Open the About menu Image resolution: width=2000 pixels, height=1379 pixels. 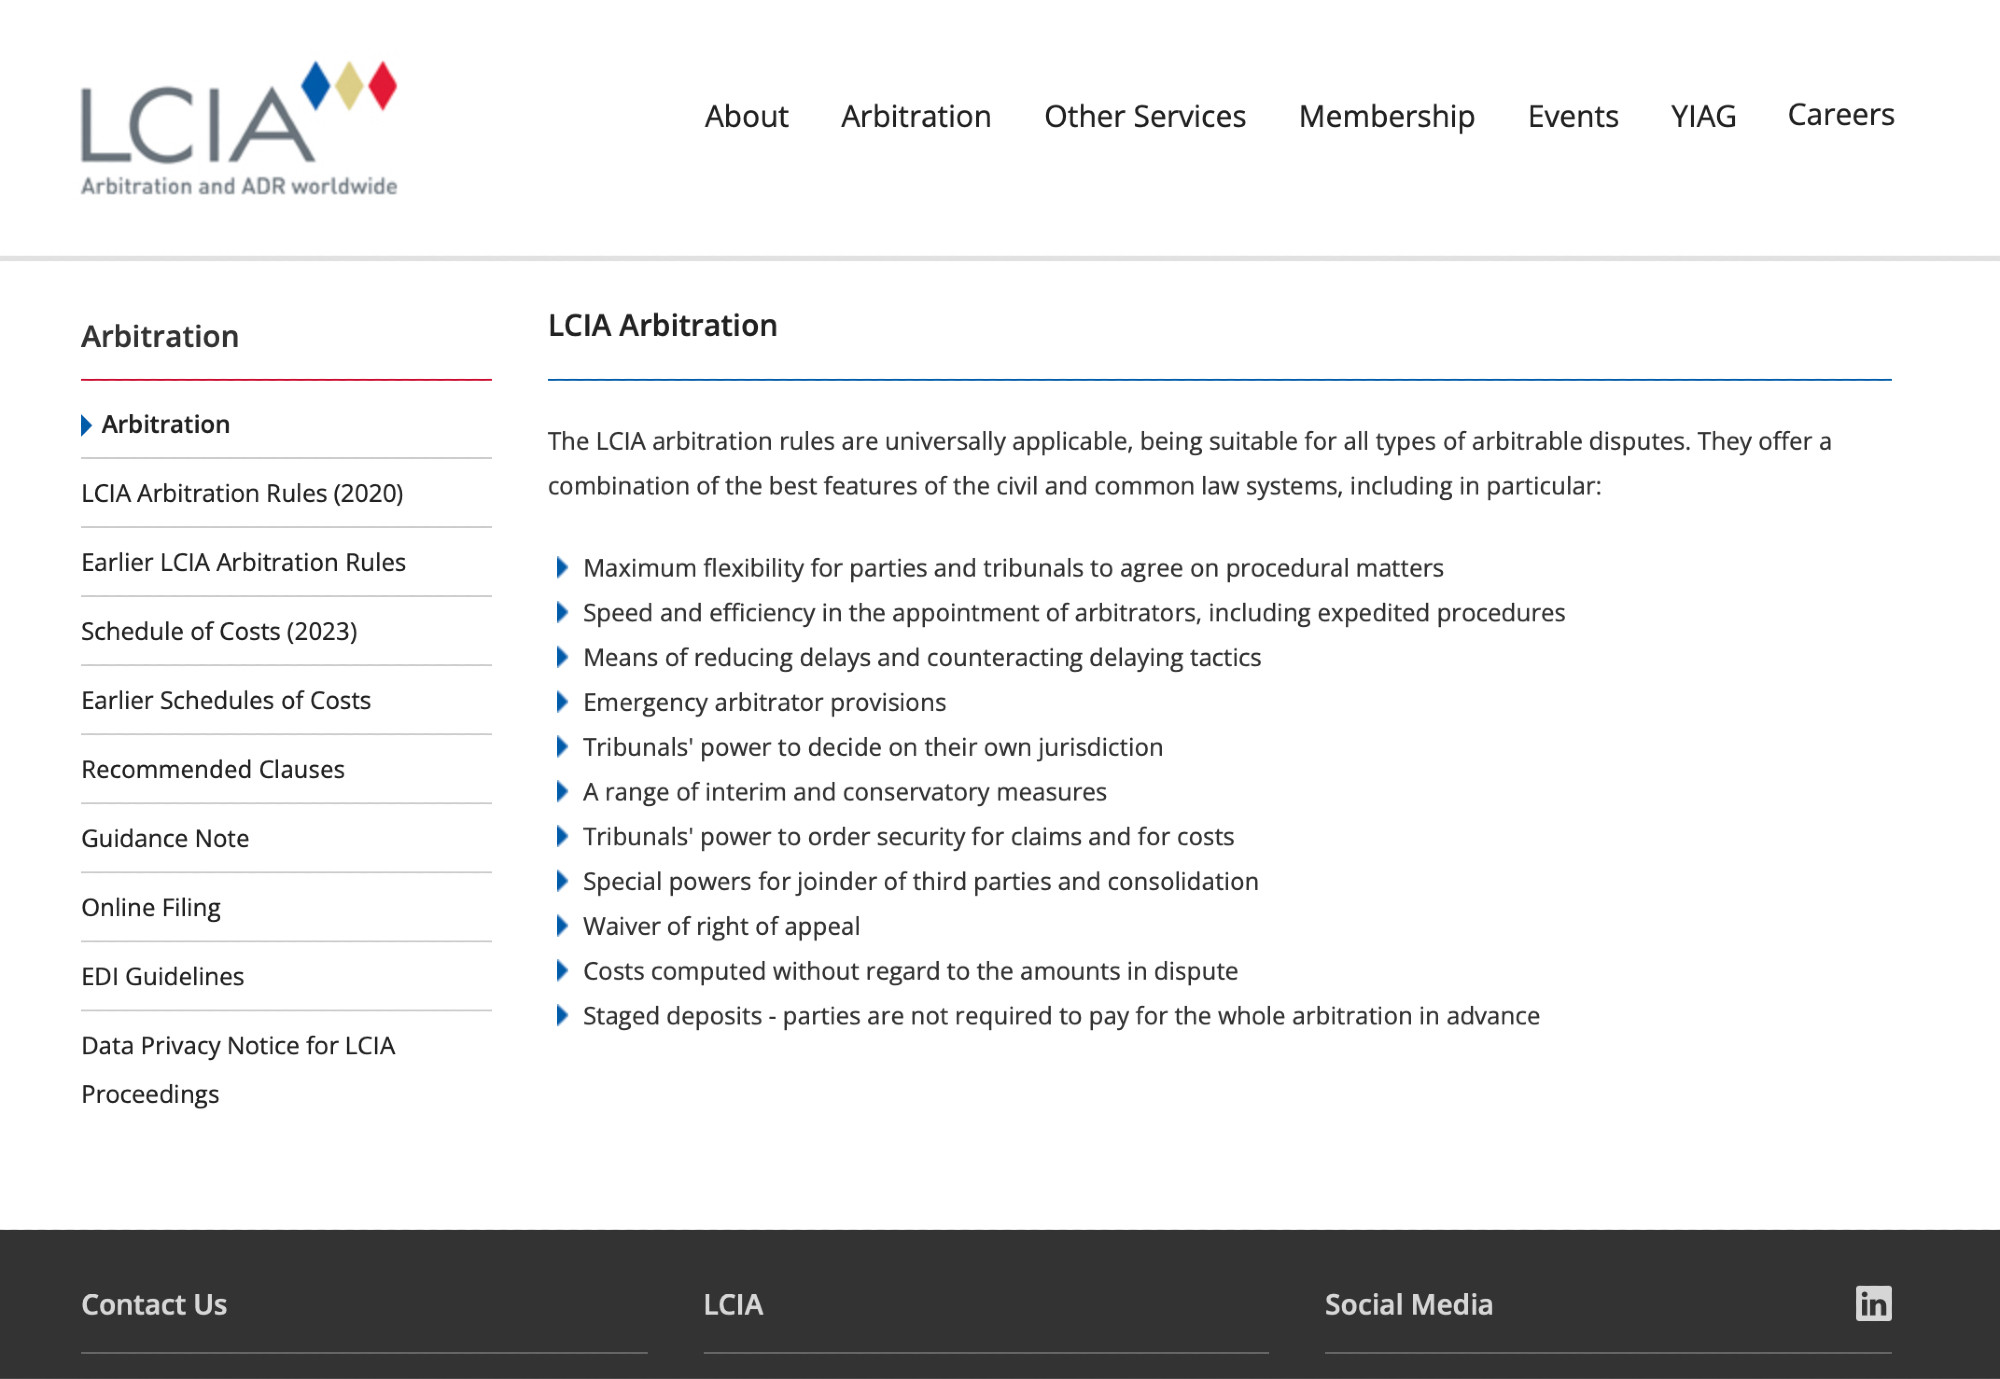(746, 116)
